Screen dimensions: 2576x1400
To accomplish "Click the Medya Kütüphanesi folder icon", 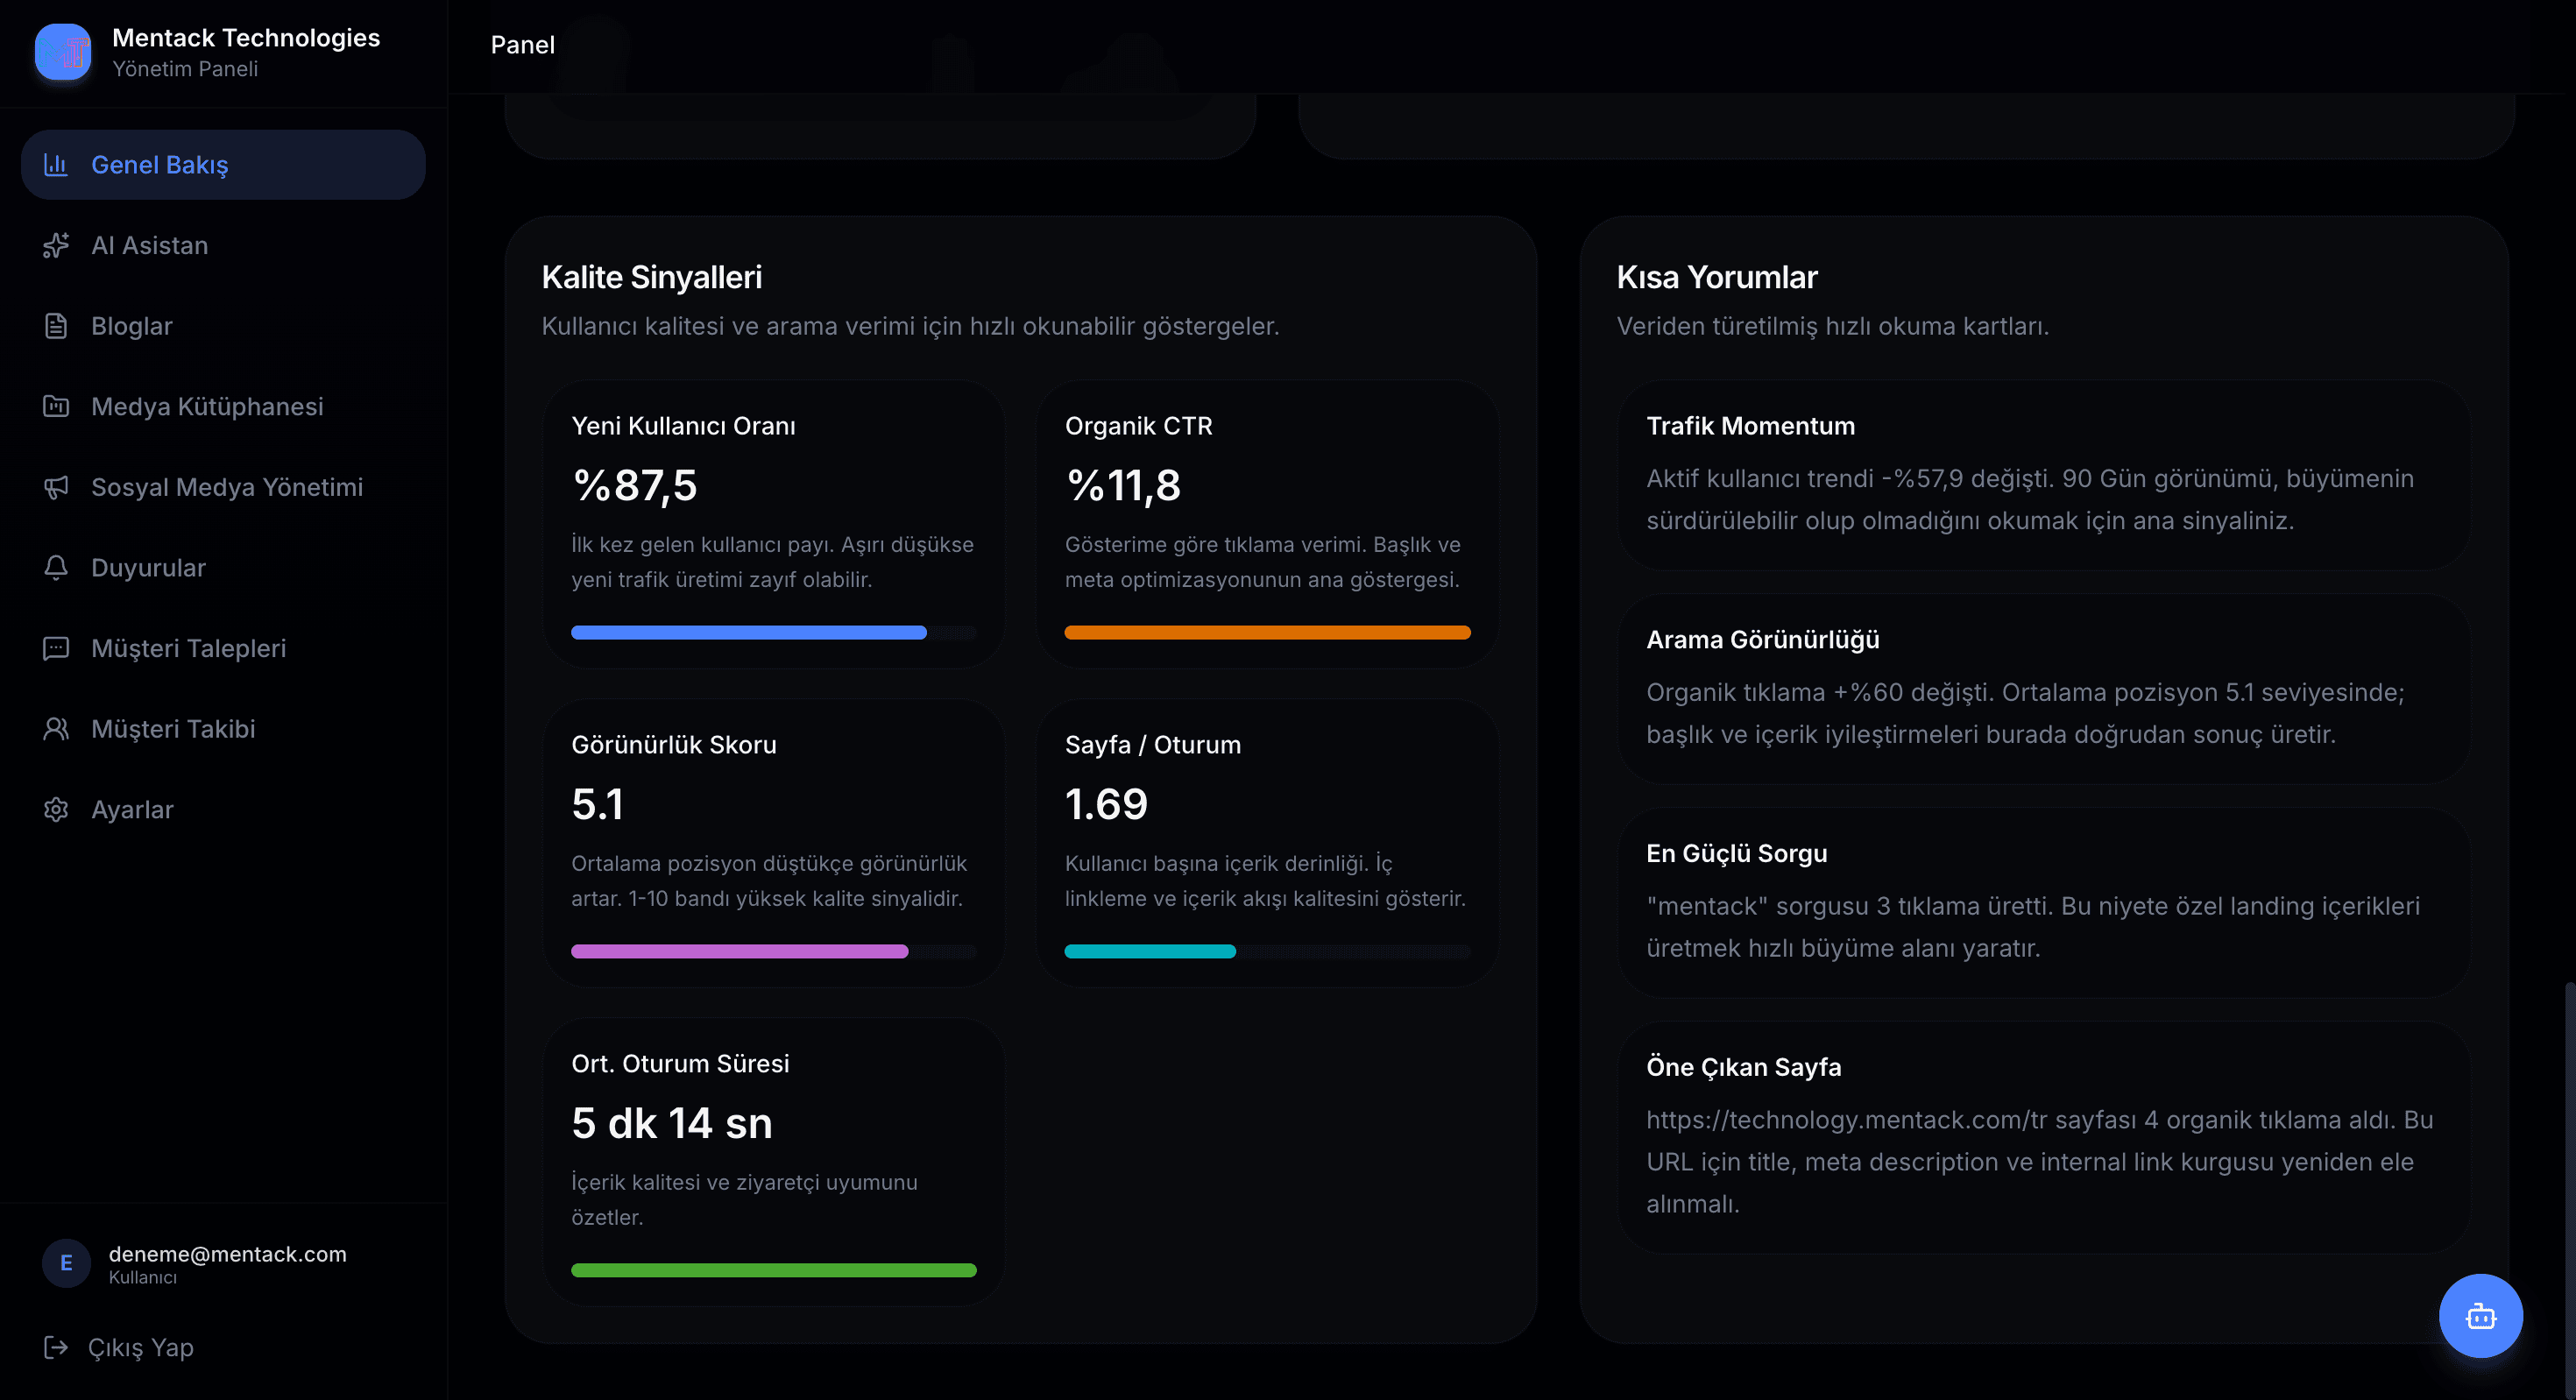I will point(56,406).
